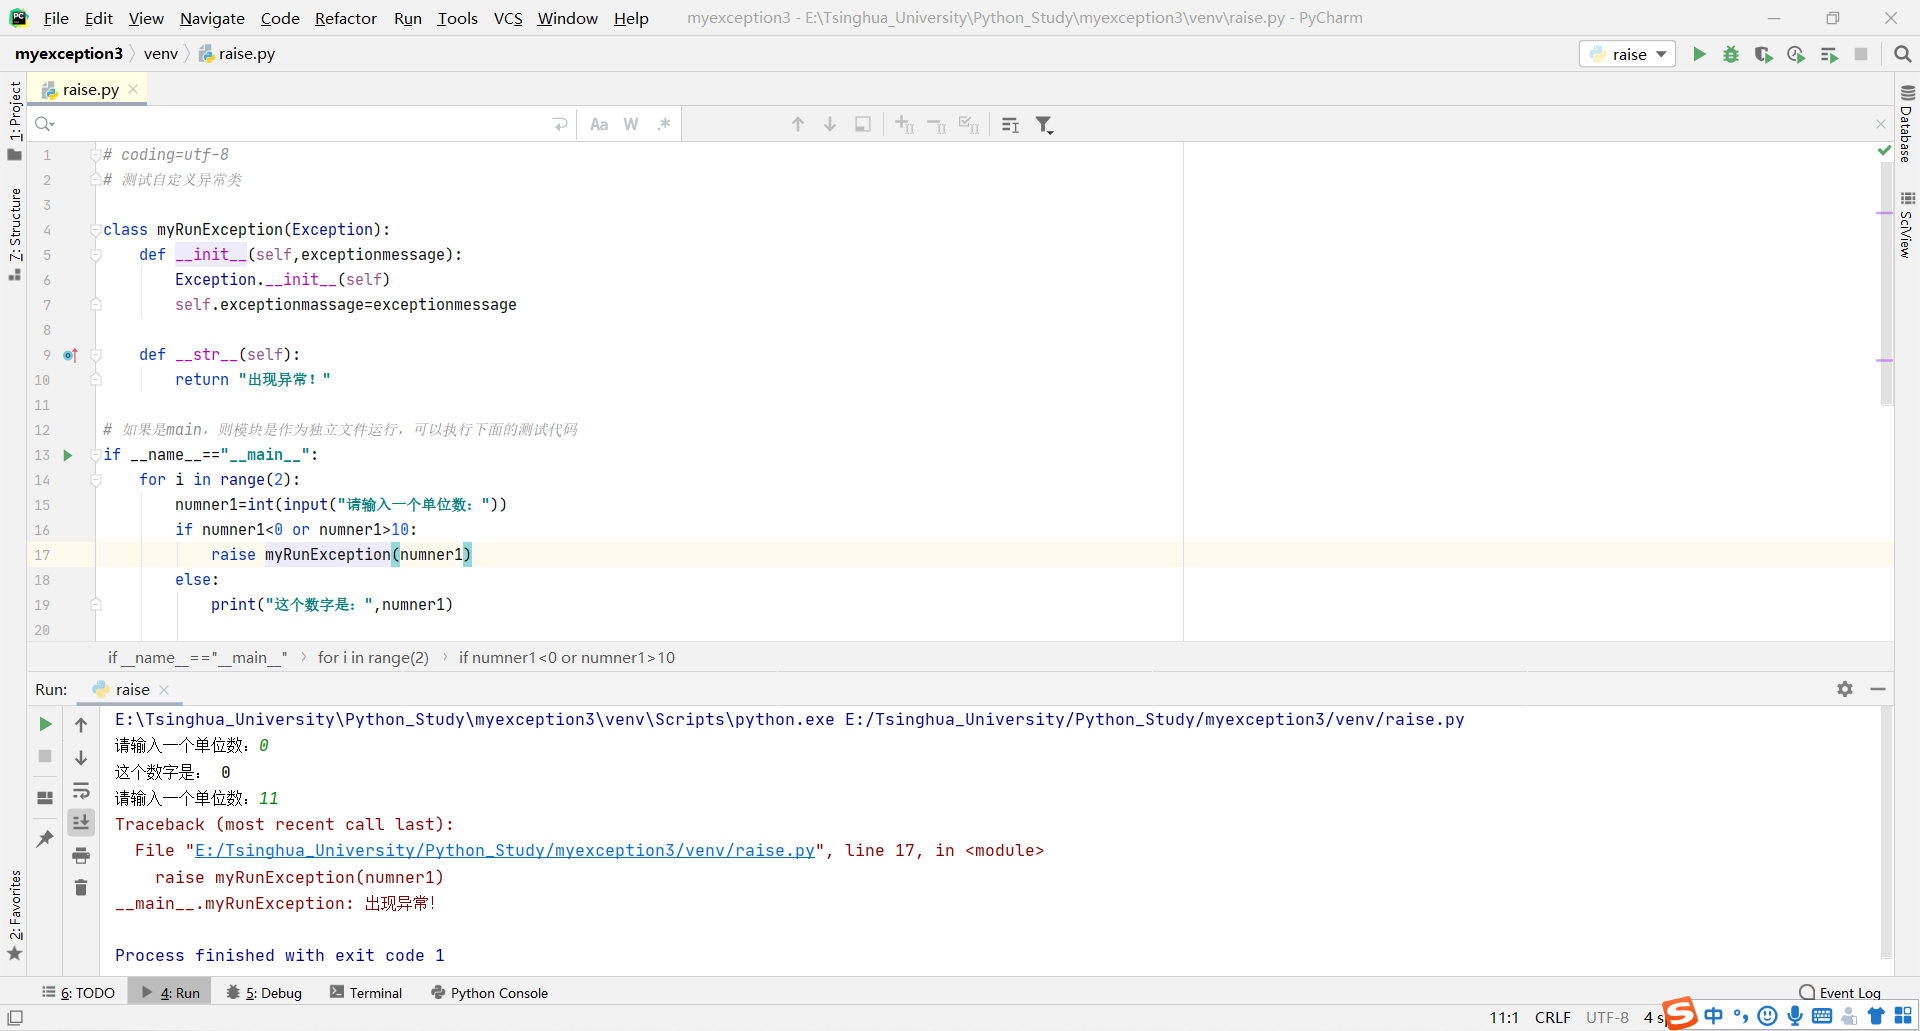Close the raise.py editor tab
This screenshot has height=1031, width=1920.
(133, 89)
